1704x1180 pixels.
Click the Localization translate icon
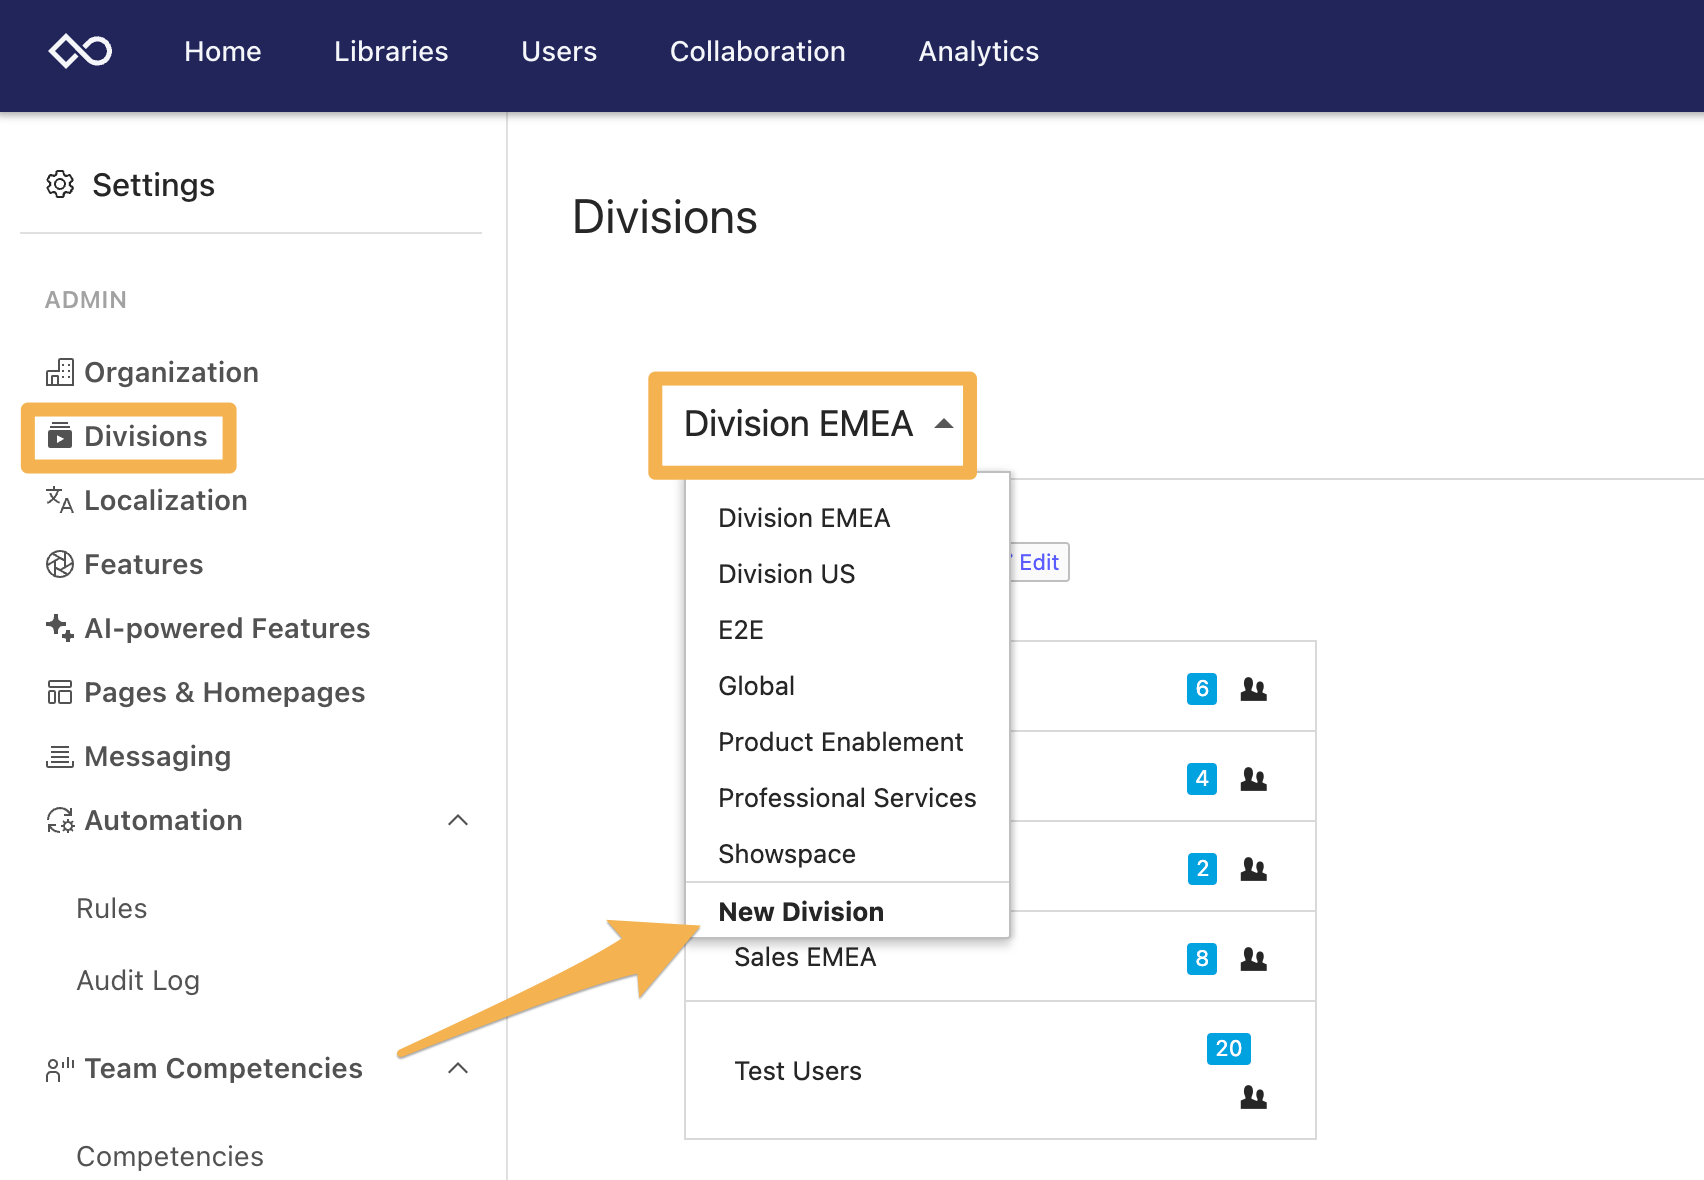pyautogui.click(x=60, y=500)
